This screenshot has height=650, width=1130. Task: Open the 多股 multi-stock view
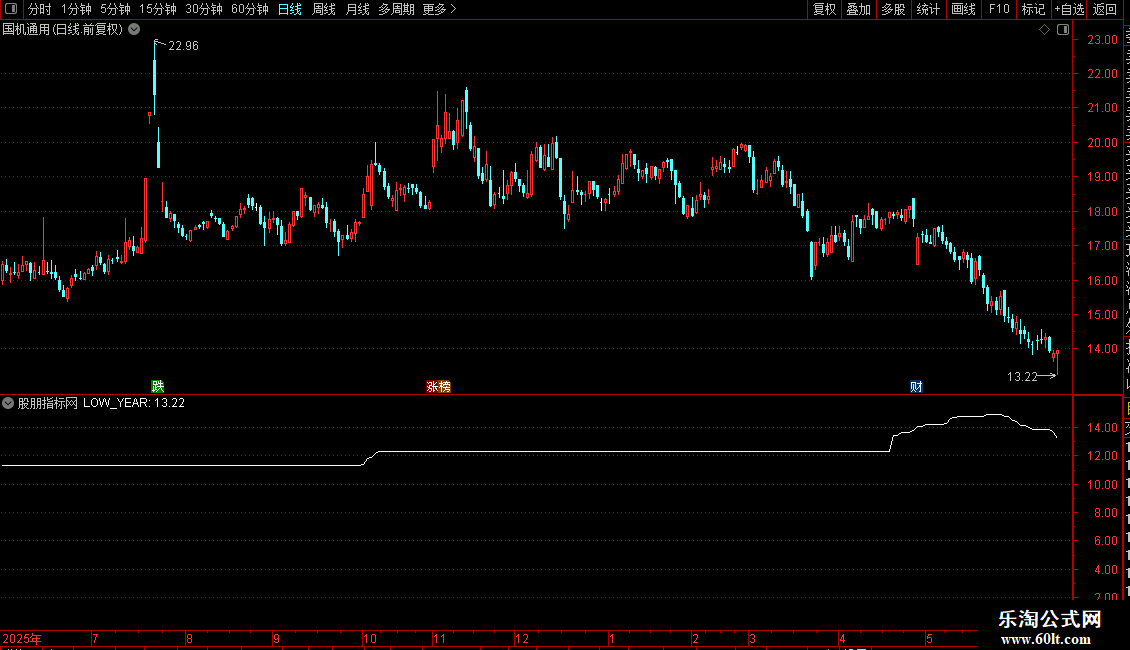tap(893, 9)
